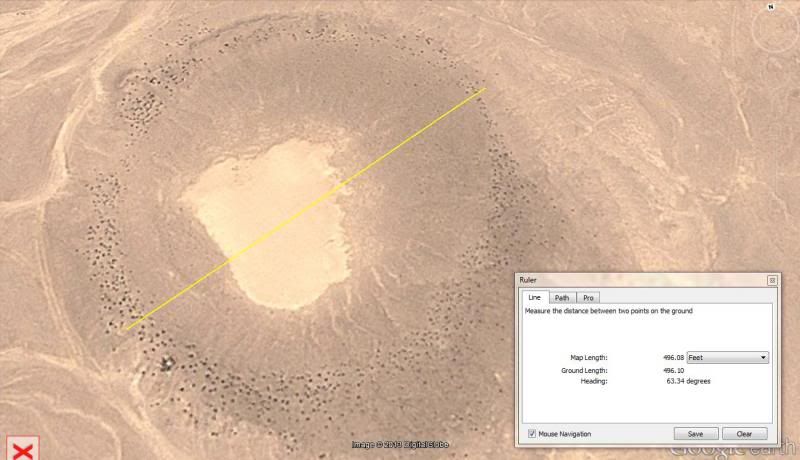Click the Heading value 63.34 degrees

(x=688, y=381)
